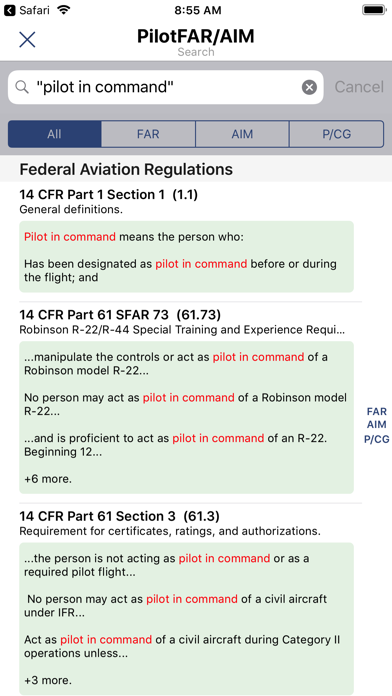Tap the battery indicator icon
The height and width of the screenshot is (696, 392).
coord(375,10)
